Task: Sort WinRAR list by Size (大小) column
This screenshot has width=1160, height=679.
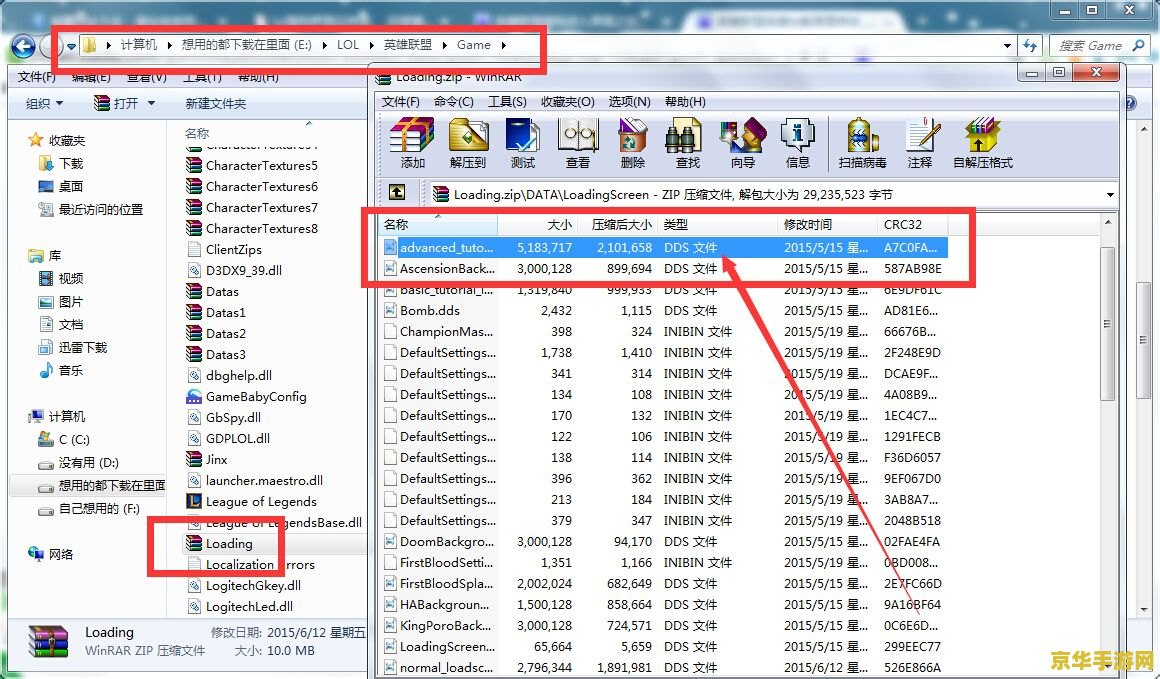Action: point(538,224)
